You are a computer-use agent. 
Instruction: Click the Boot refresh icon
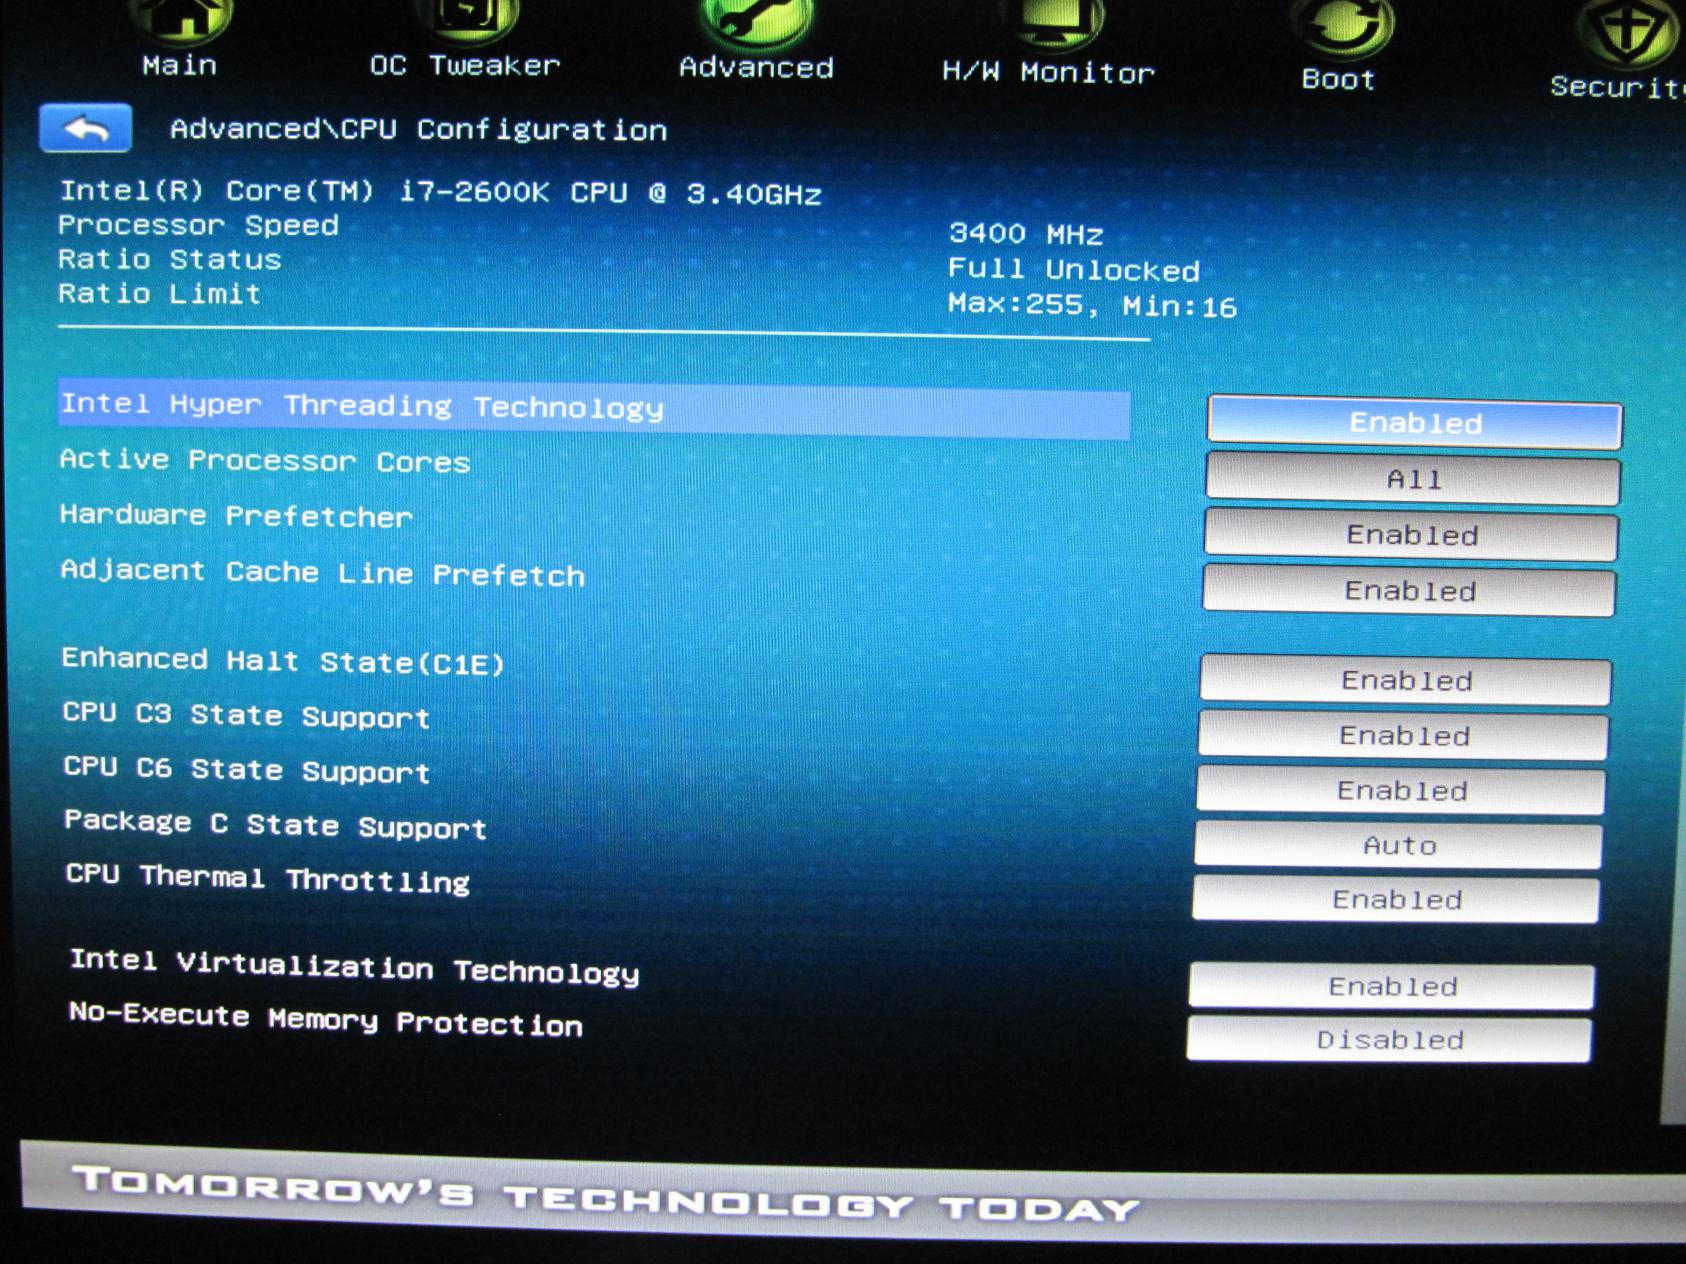[x=1340, y=26]
